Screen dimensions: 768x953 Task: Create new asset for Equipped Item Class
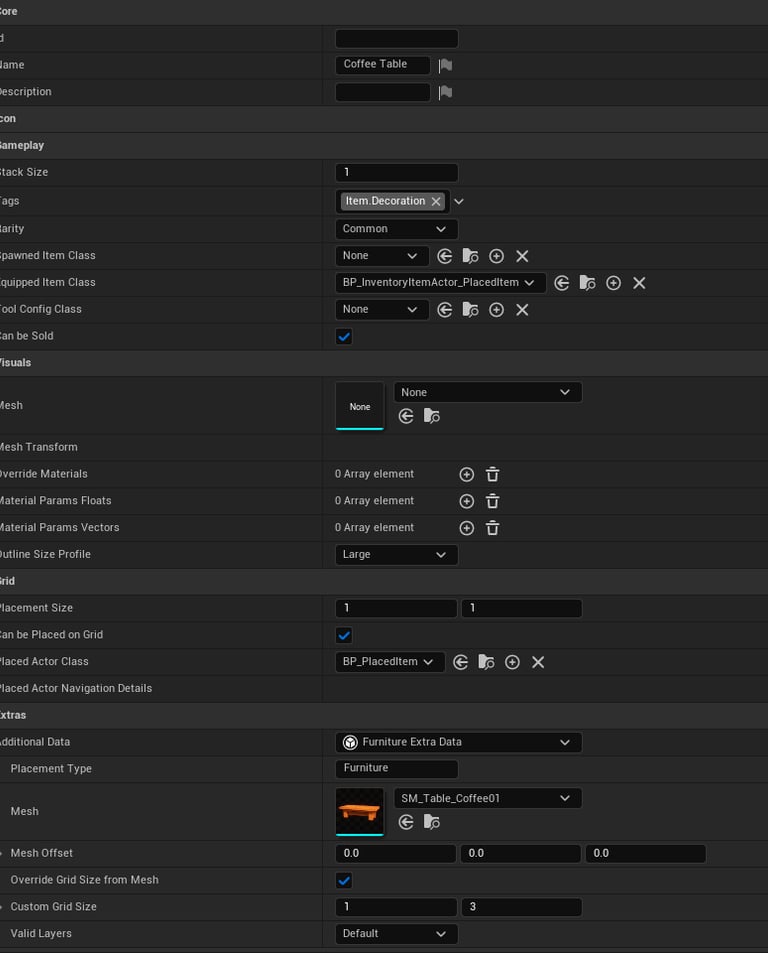click(614, 283)
